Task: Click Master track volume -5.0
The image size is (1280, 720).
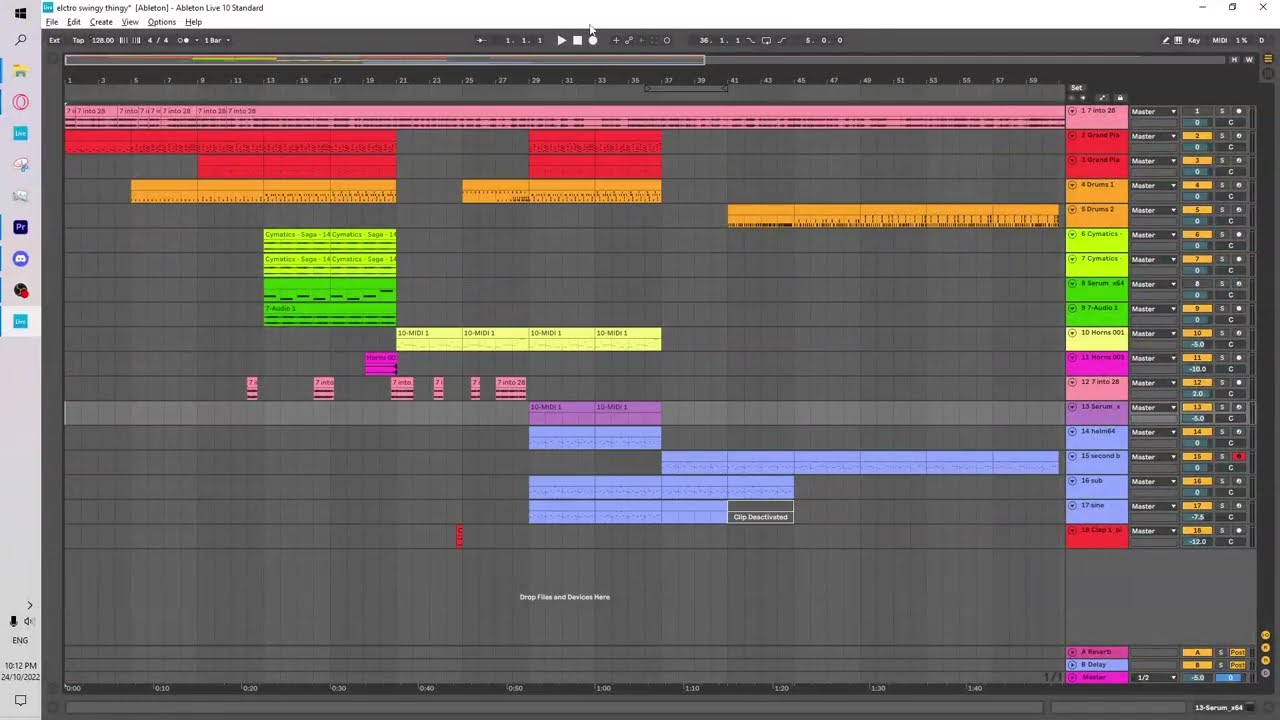Action: point(1197,677)
